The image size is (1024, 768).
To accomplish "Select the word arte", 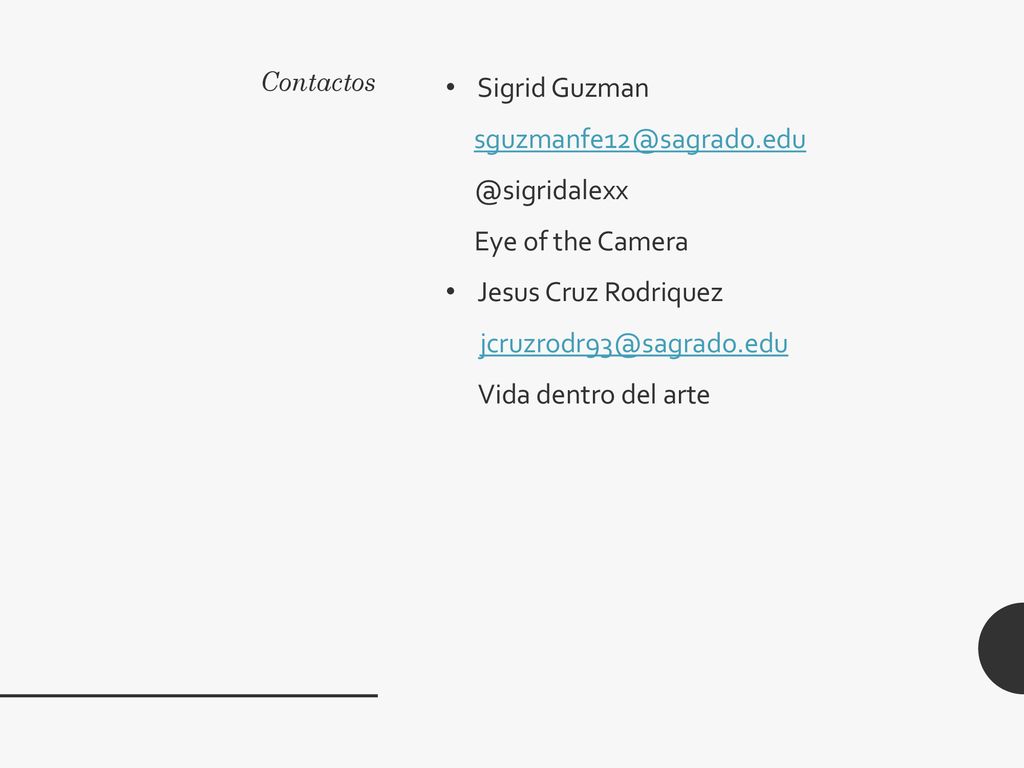I will point(686,396).
